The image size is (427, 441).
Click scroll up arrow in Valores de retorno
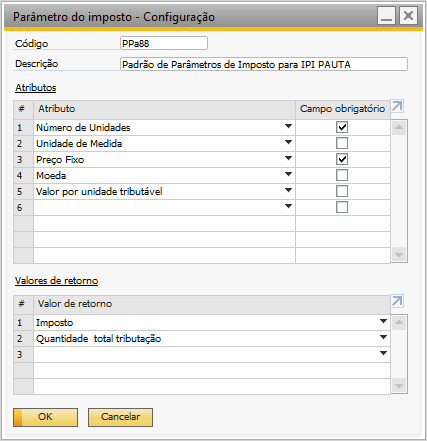399,322
